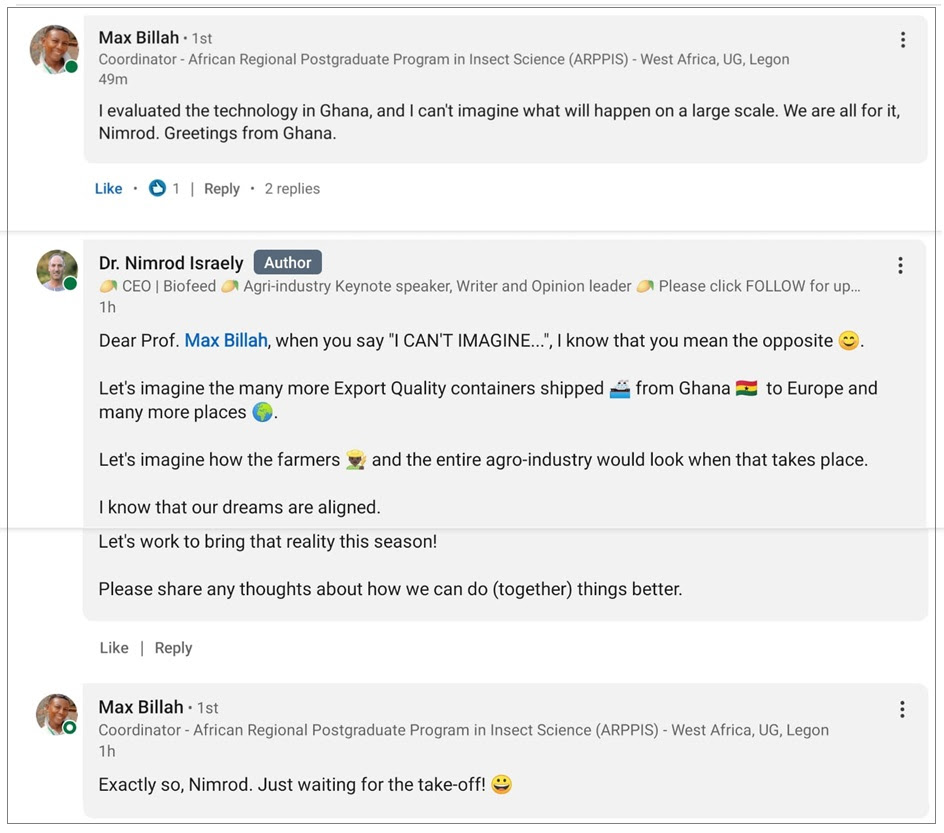
Task: Expand the 2 replies thread
Action: [x=292, y=188]
